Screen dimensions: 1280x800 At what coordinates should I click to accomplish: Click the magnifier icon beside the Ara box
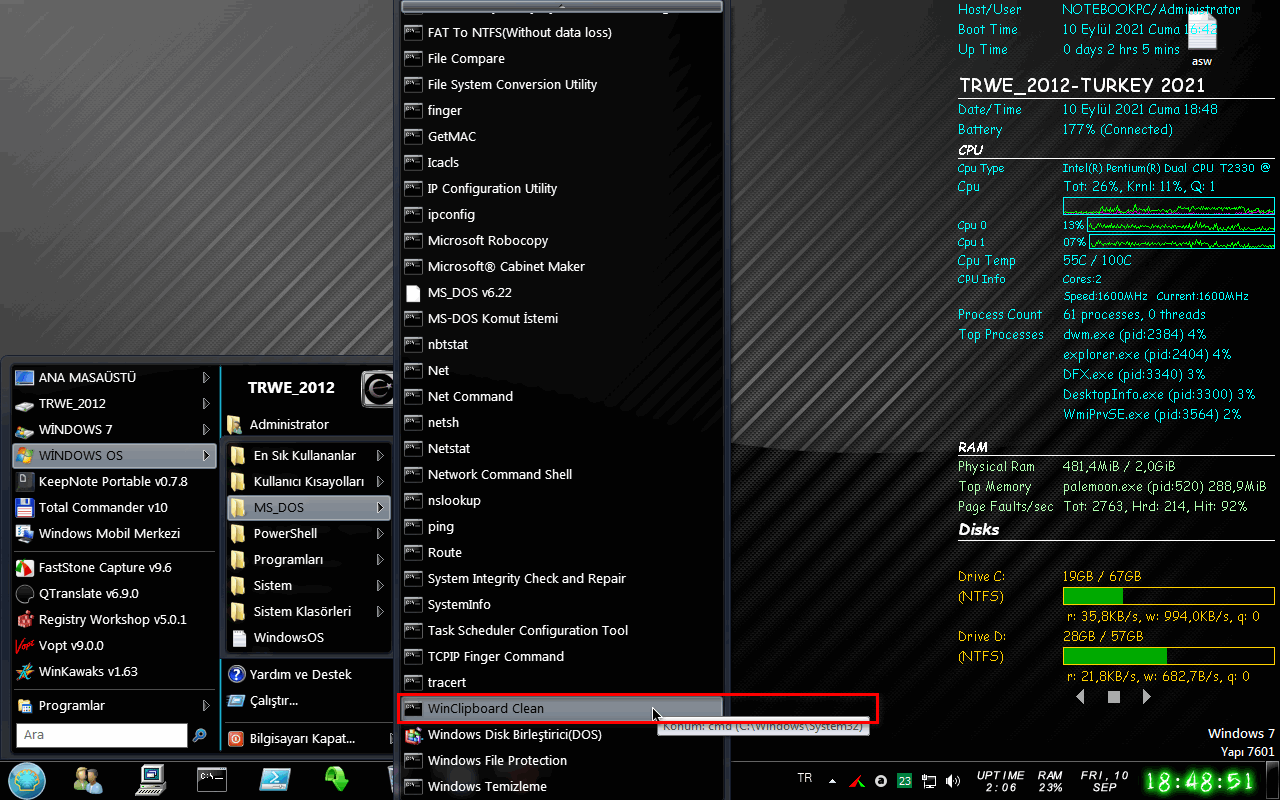click(200, 735)
